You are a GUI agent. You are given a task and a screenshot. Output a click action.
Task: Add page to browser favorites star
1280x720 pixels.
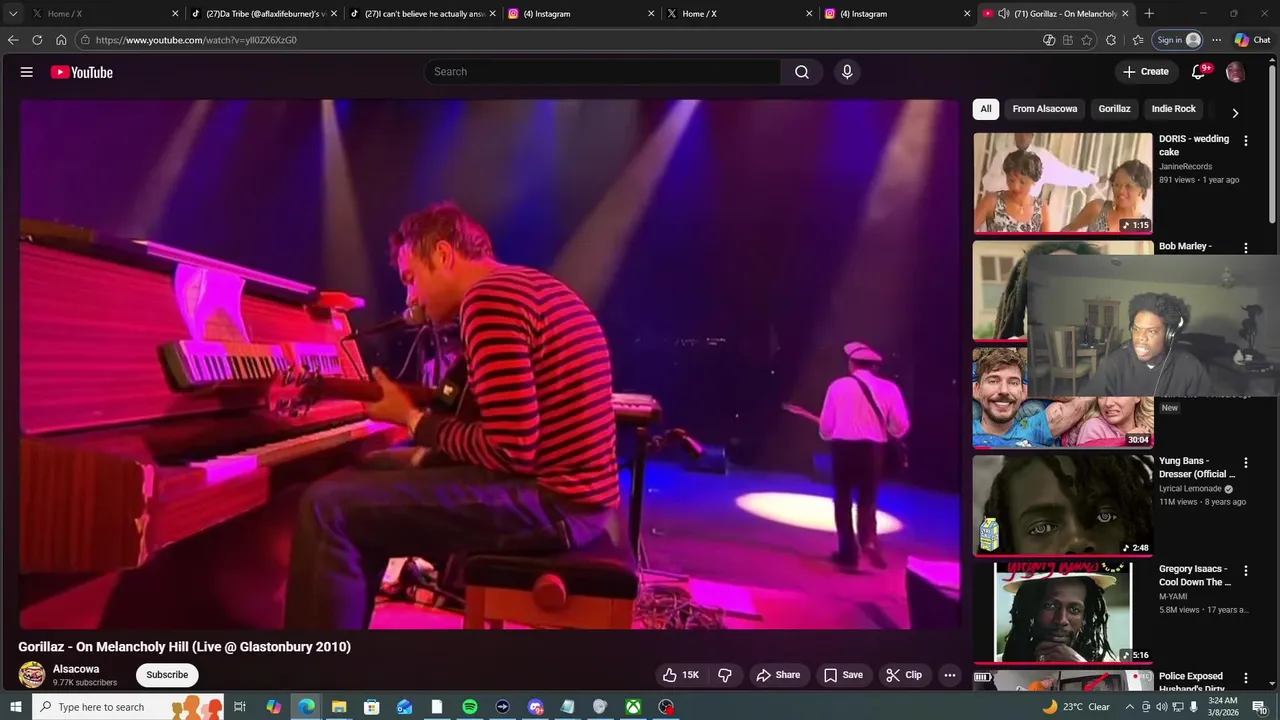point(1087,40)
